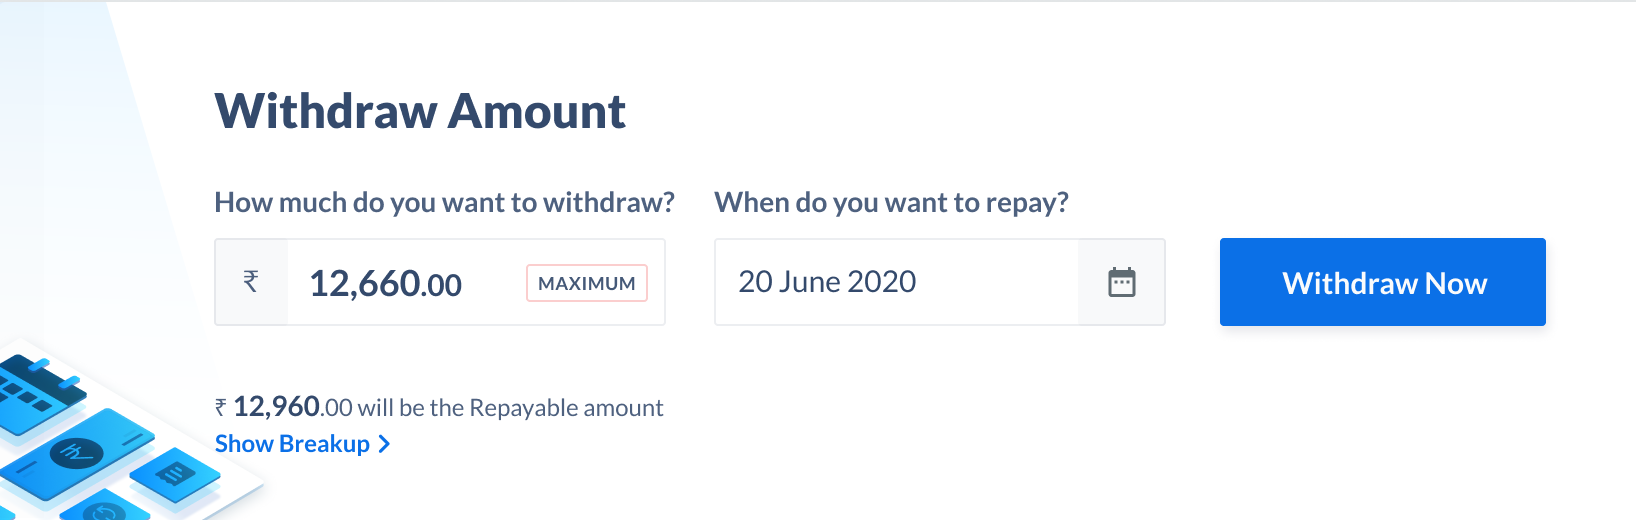Click the Withdraw Amount heading
Image resolution: width=1636 pixels, height=520 pixels.
(x=420, y=111)
